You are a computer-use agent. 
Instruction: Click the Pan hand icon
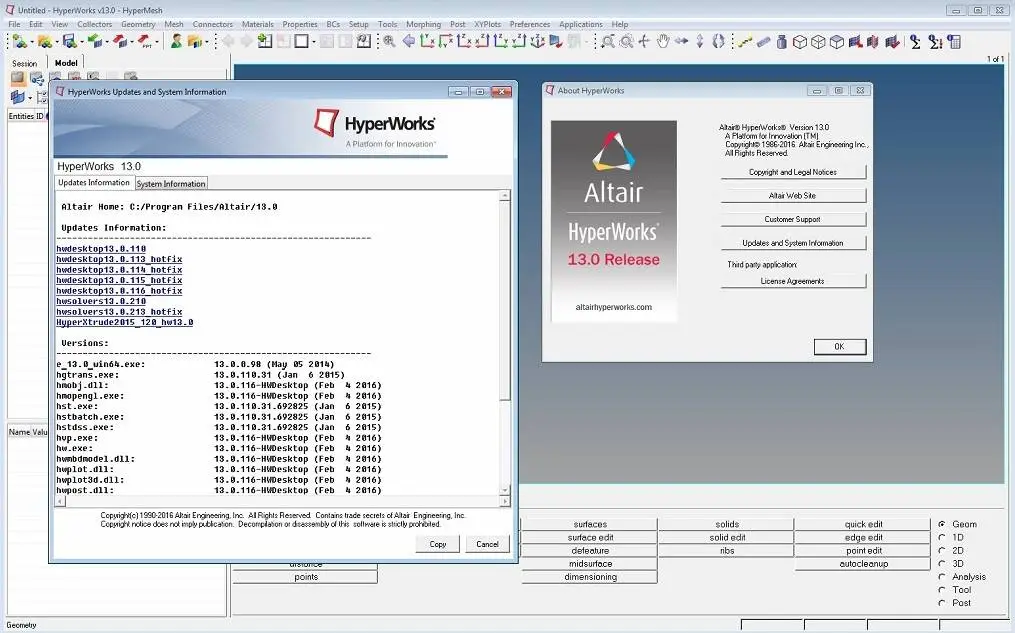point(662,41)
